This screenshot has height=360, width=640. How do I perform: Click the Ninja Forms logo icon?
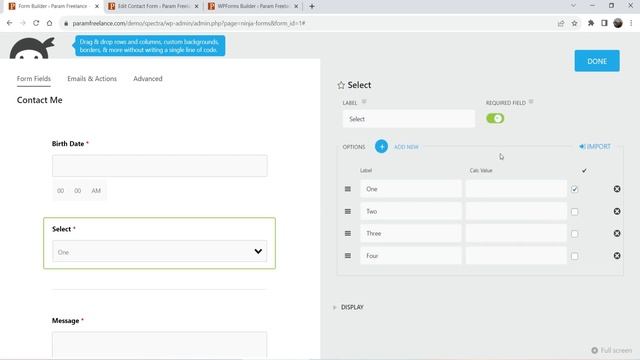32,47
